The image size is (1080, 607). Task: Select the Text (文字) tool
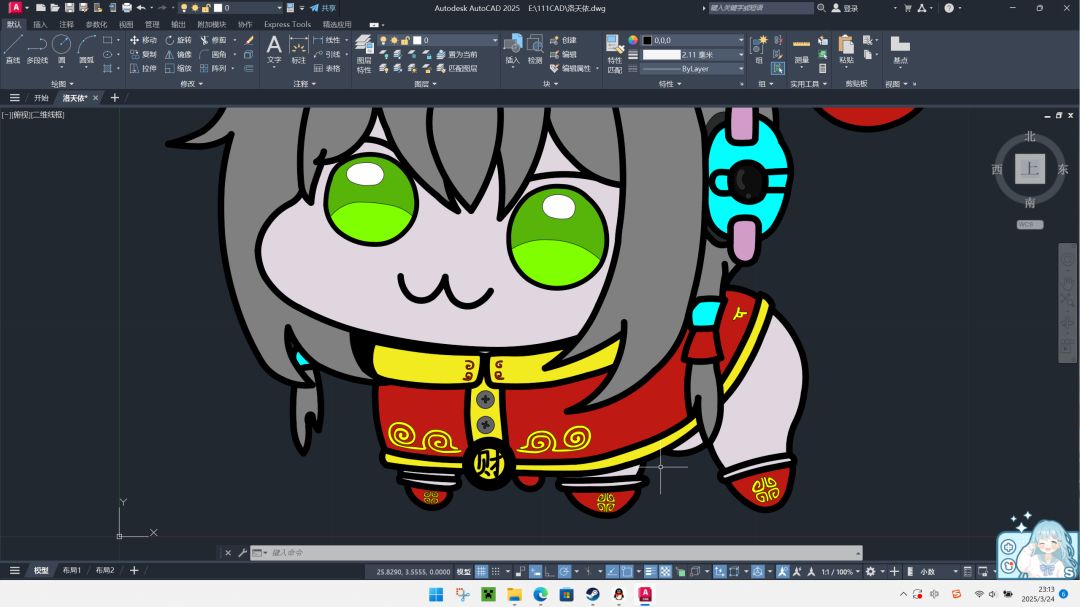point(274,50)
